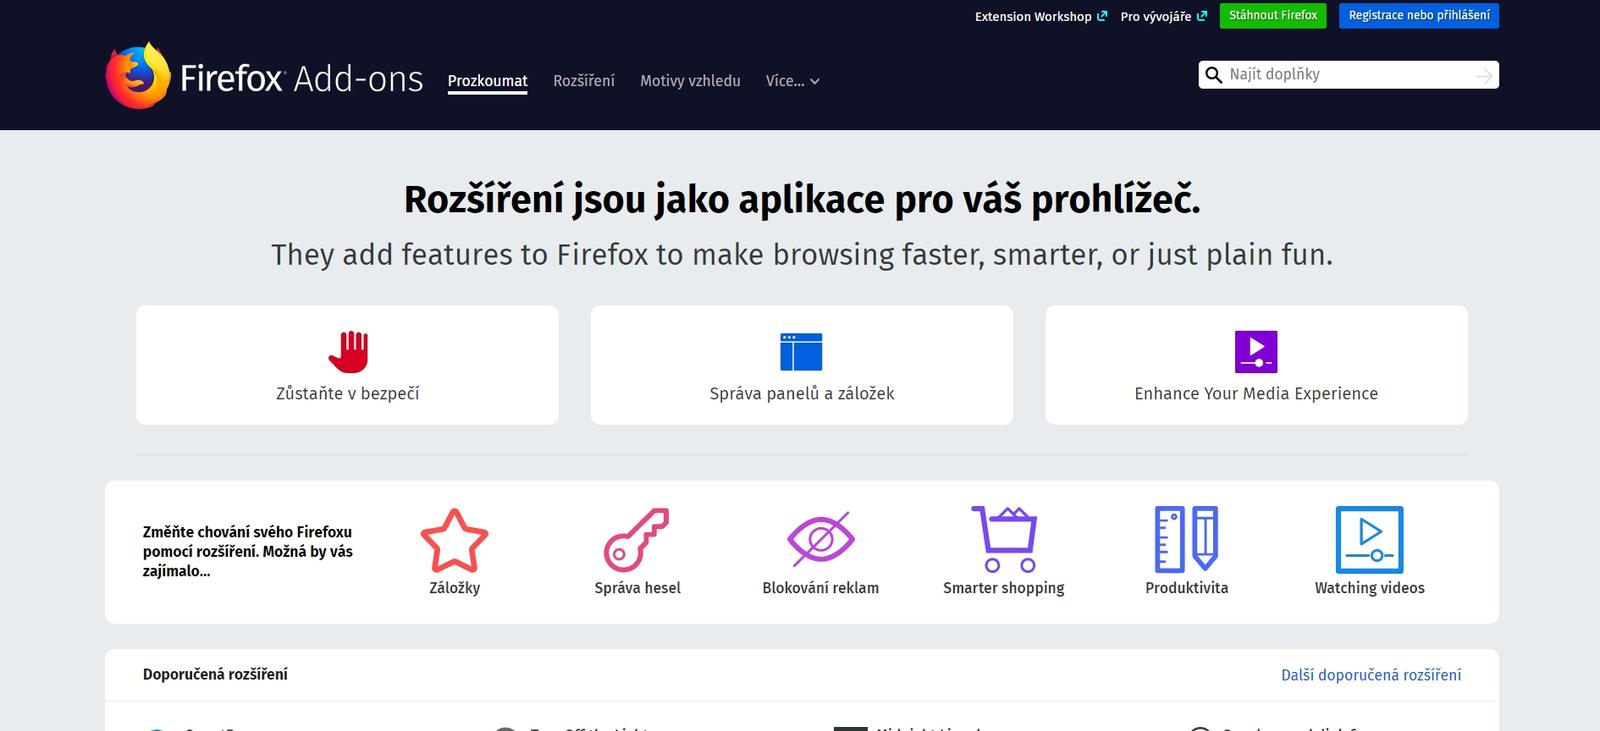Image resolution: width=1600 pixels, height=731 pixels.
Task: Click the Firefox logo icon
Action: tap(138, 75)
